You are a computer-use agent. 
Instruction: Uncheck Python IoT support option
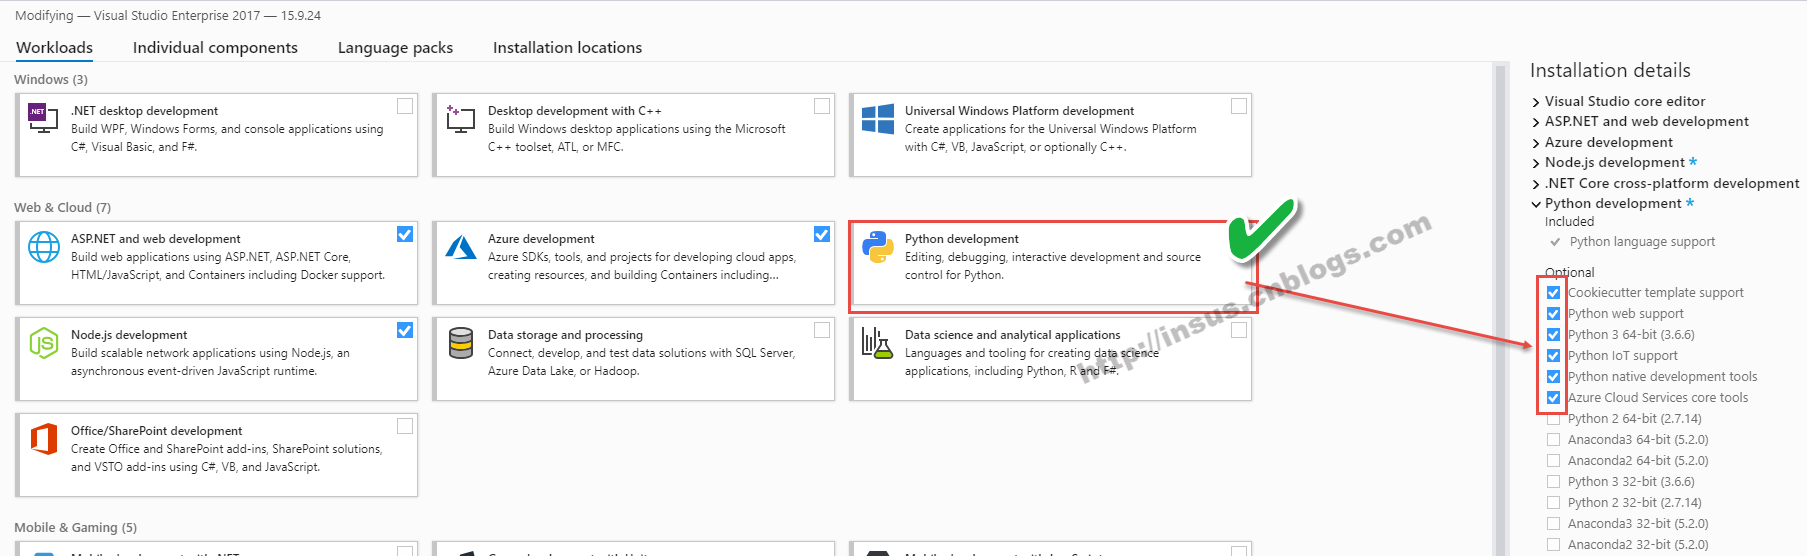pyautogui.click(x=1553, y=356)
